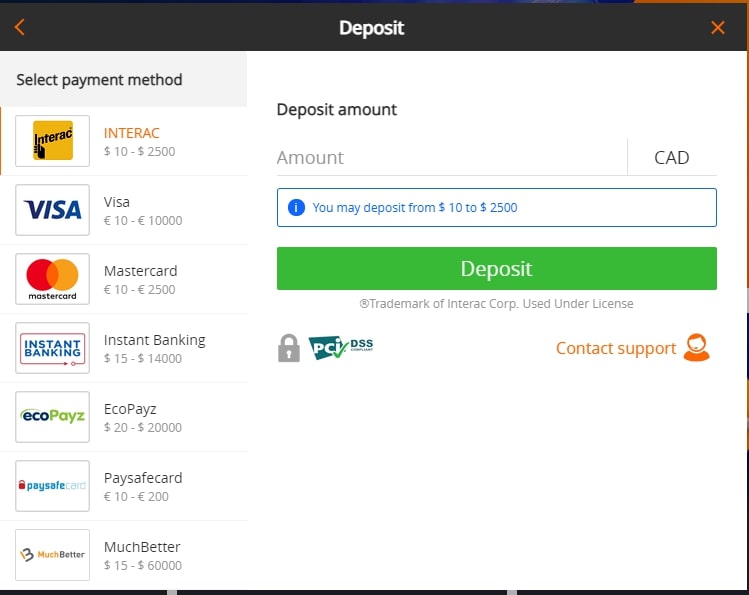The width and height of the screenshot is (749, 595).
Task: Click Mastercard limit € 10 - € 2500
Action: (x=139, y=289)
